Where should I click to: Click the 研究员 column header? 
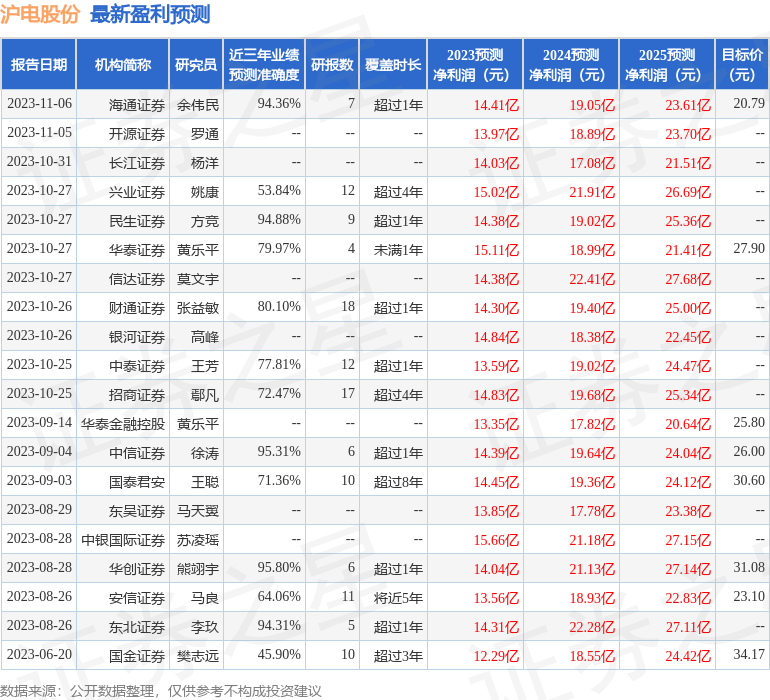pyautogui.click(x=196, y=64)
